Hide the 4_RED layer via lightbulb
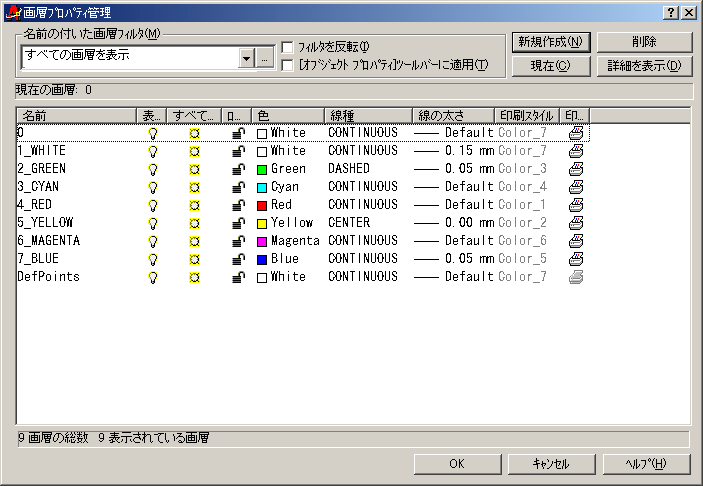The image size is (703, 486). [153, 205]
